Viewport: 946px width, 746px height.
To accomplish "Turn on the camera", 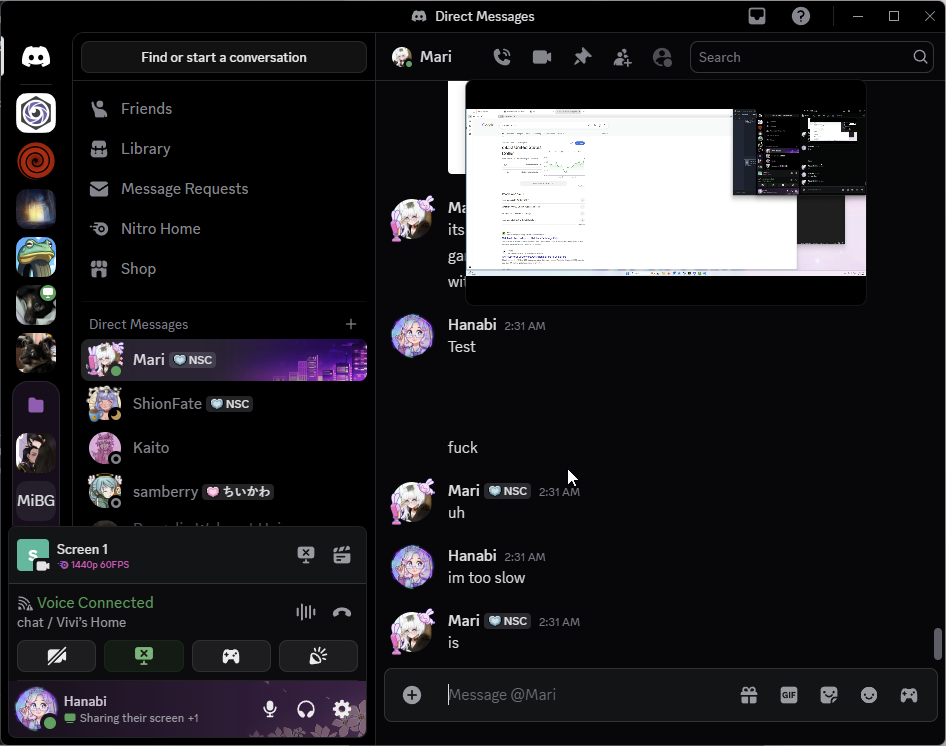I will 57,656.
